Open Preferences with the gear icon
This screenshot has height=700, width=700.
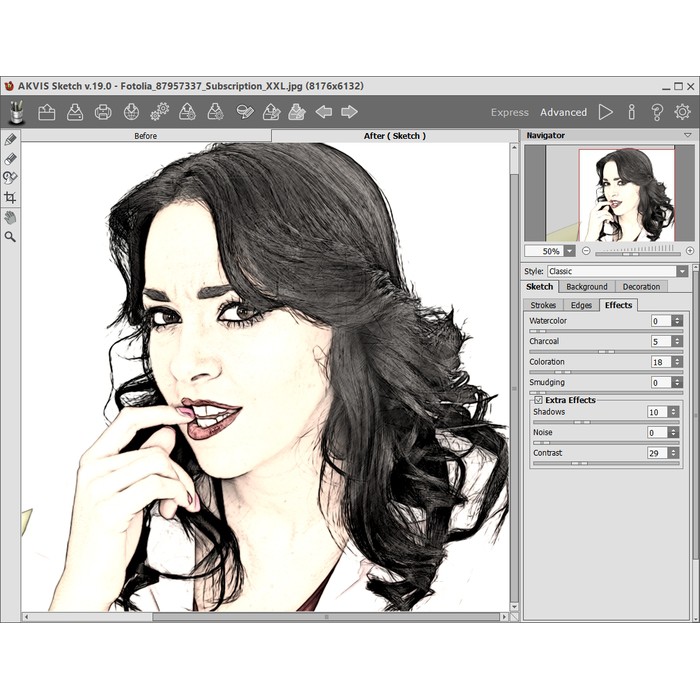pyautogui.click(x=682, y=112)
